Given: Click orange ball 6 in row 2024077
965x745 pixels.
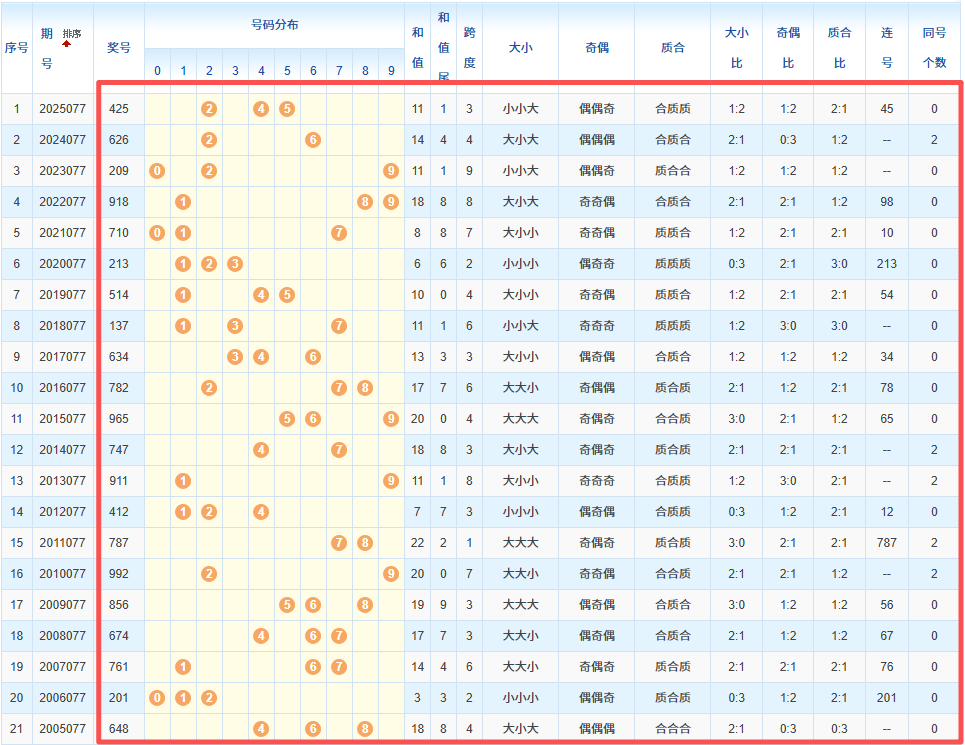Looking at the screenshot, I should 313,140.
